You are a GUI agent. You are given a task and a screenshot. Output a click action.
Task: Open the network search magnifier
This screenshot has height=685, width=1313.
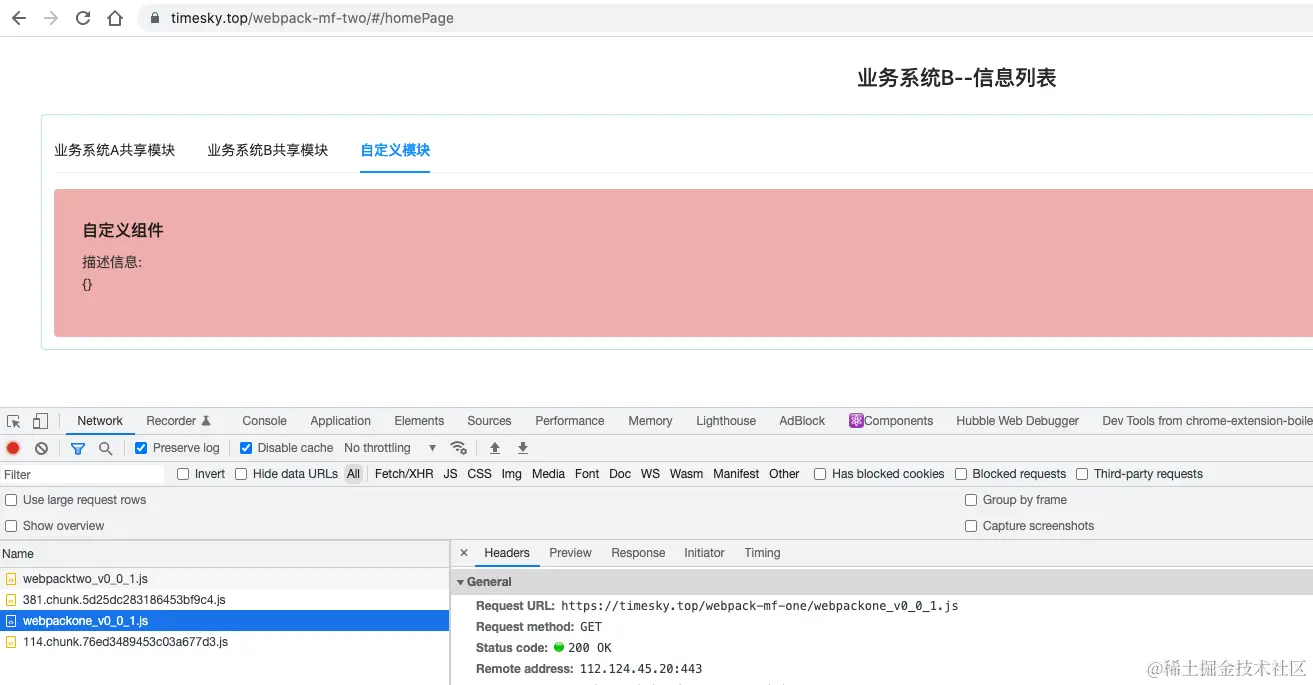[105, 448]
